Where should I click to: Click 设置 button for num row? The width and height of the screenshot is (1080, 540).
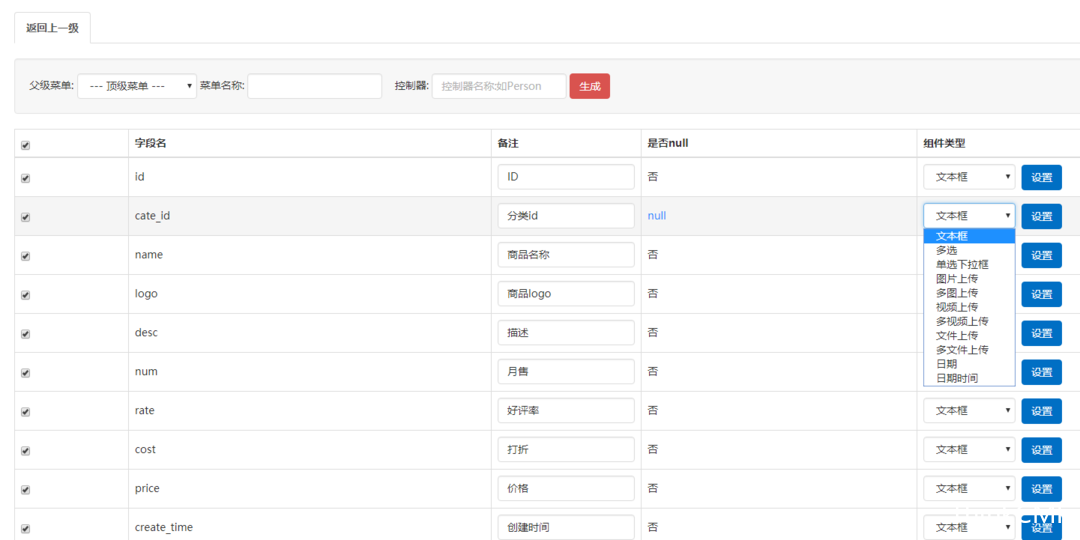(x=1041, y=372)
